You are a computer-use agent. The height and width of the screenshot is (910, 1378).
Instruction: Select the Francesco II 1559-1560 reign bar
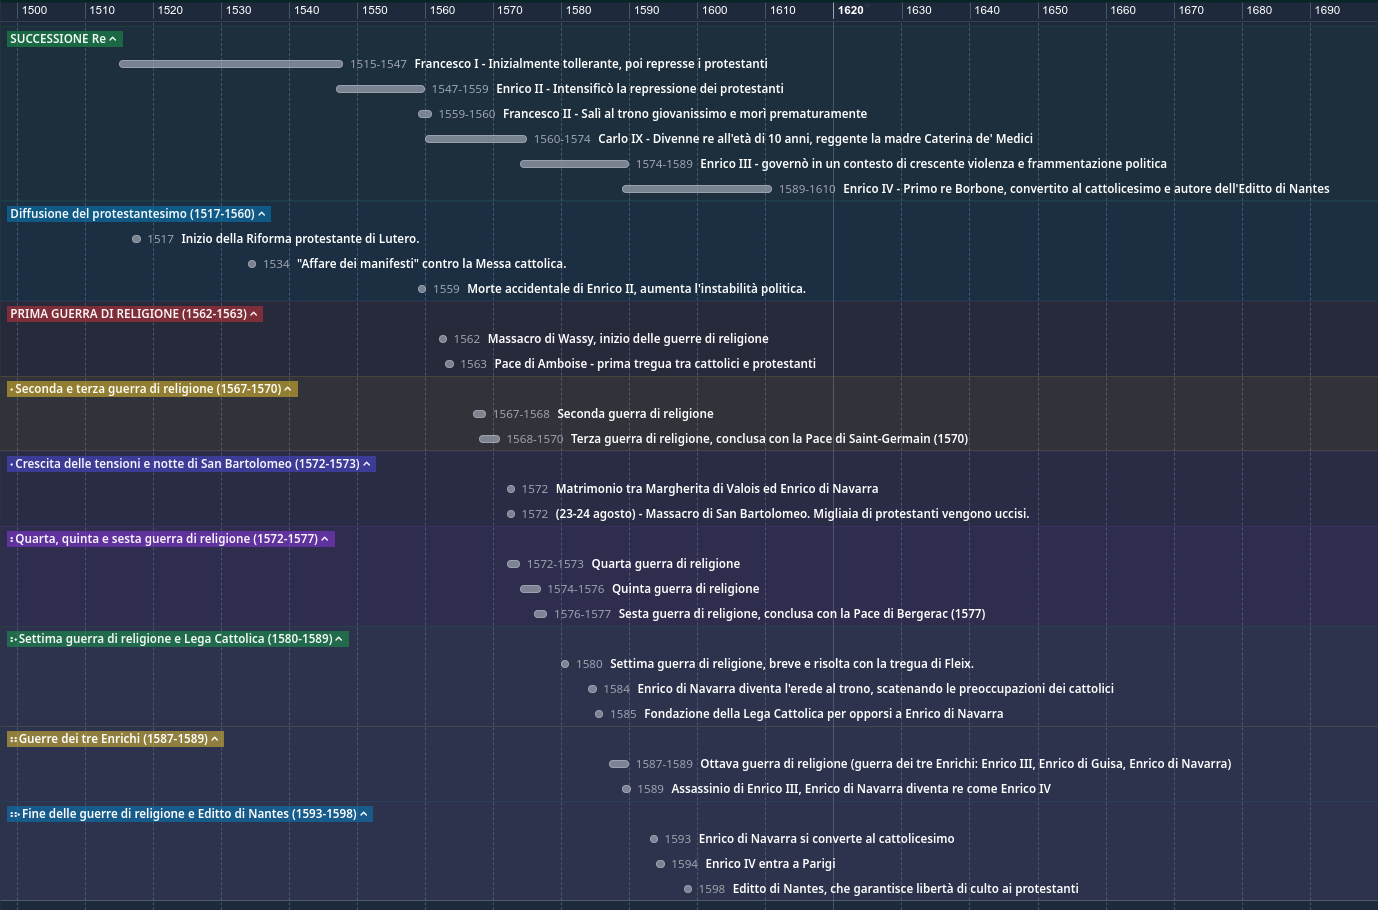(425, 114)
